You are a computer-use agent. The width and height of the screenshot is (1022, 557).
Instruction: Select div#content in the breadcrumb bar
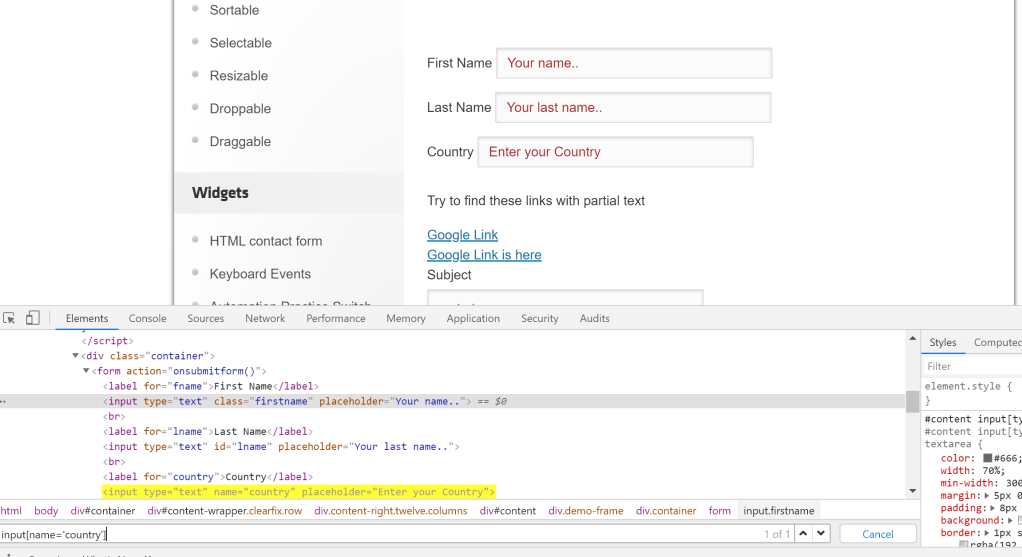pos(507,510)
